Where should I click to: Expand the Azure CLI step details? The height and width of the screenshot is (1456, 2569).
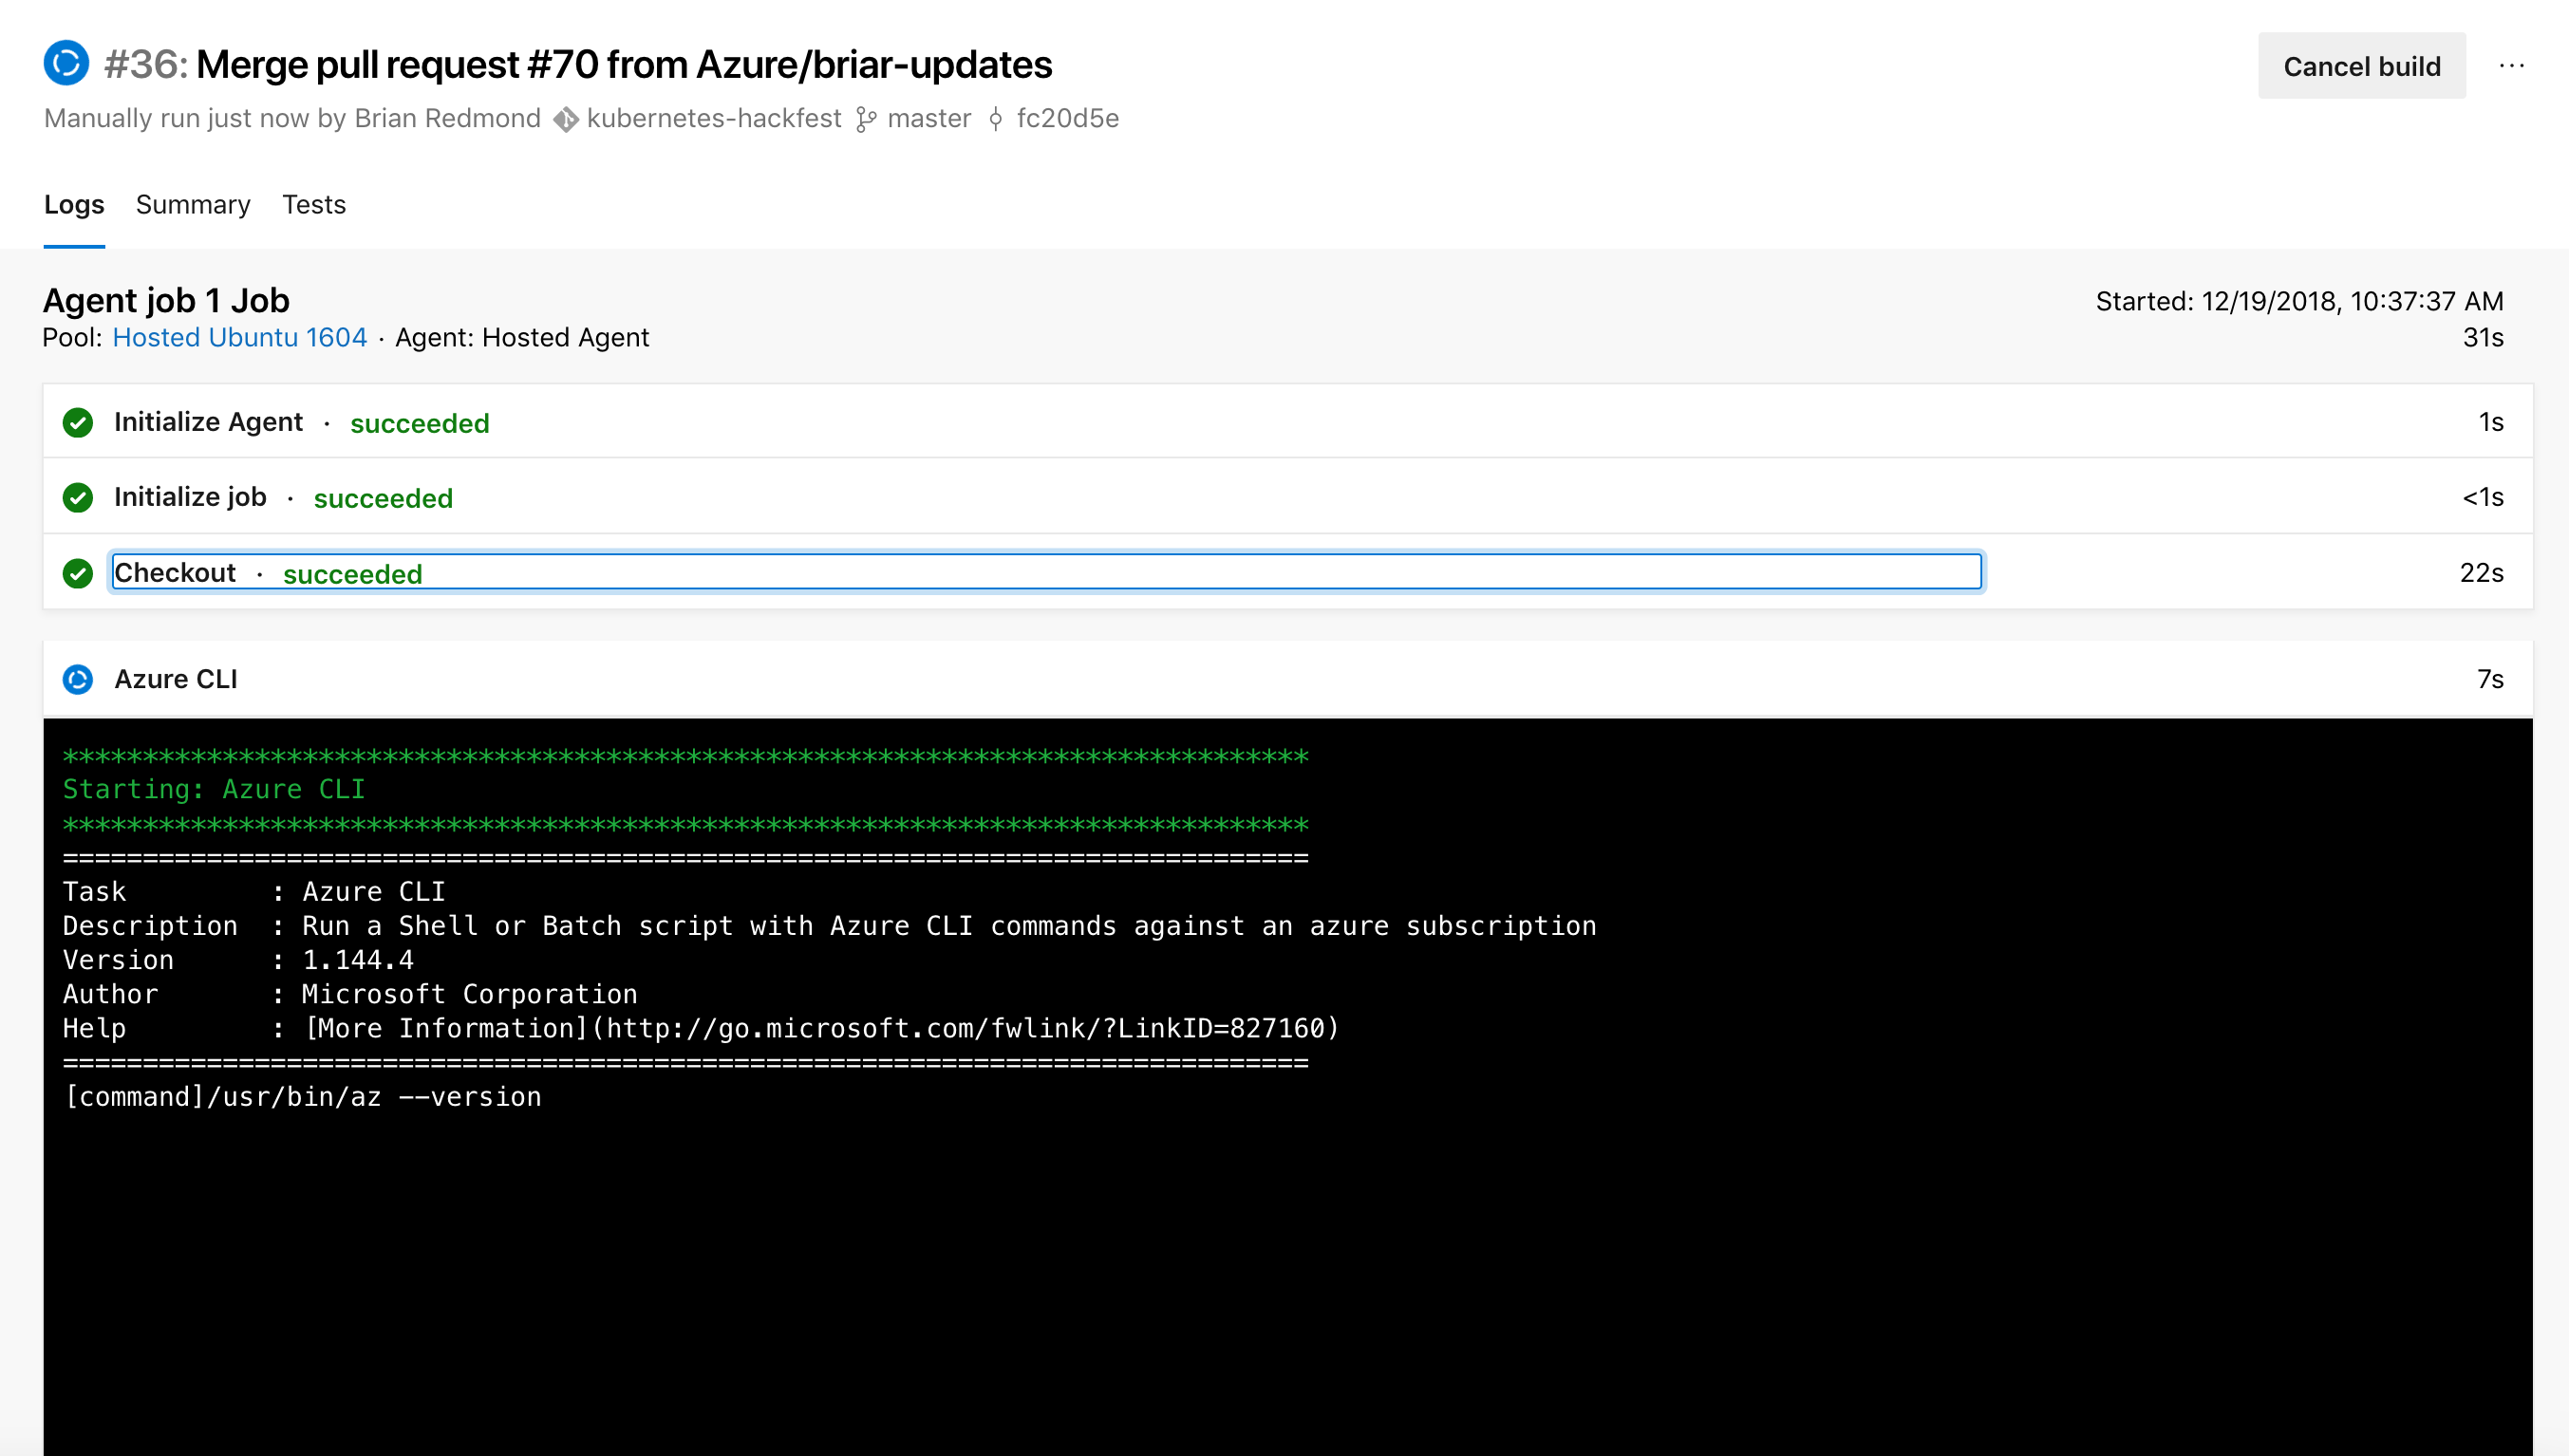coord(175,678)
